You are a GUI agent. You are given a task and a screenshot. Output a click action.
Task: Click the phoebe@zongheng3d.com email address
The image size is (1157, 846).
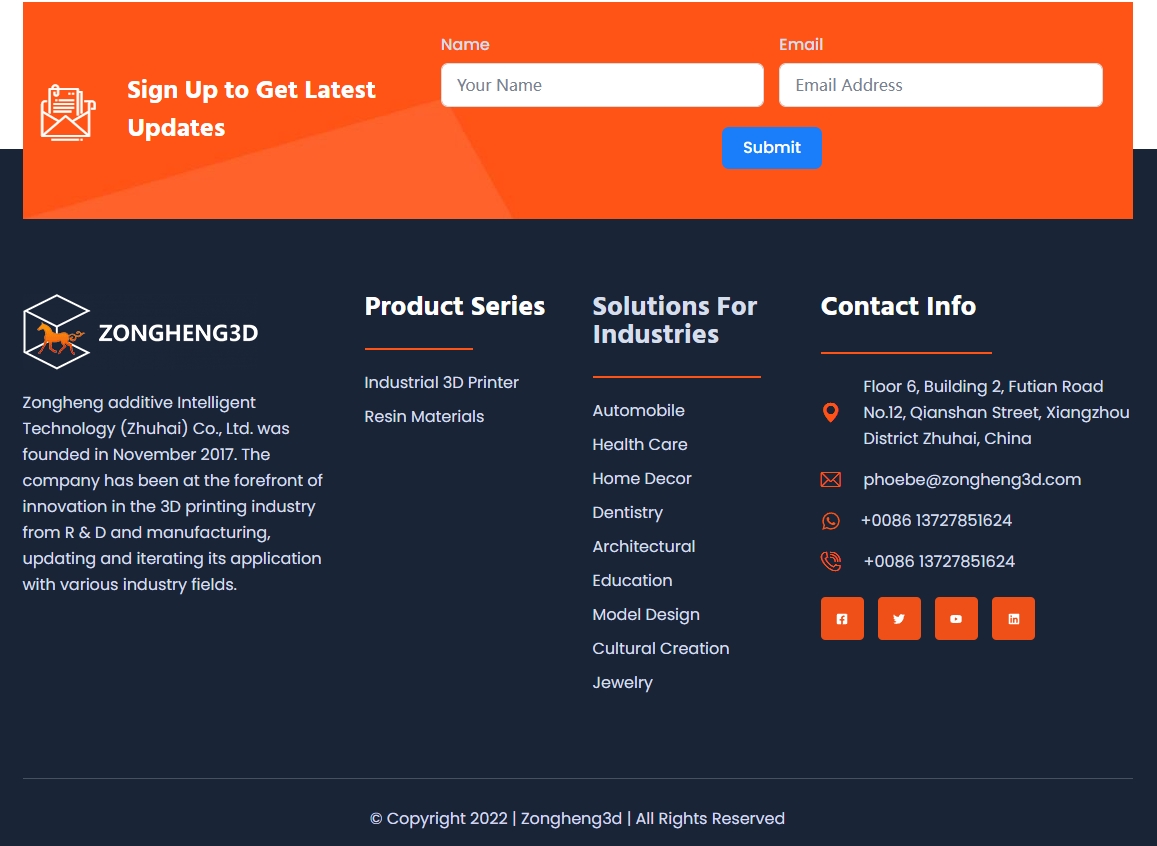point(972,480)
